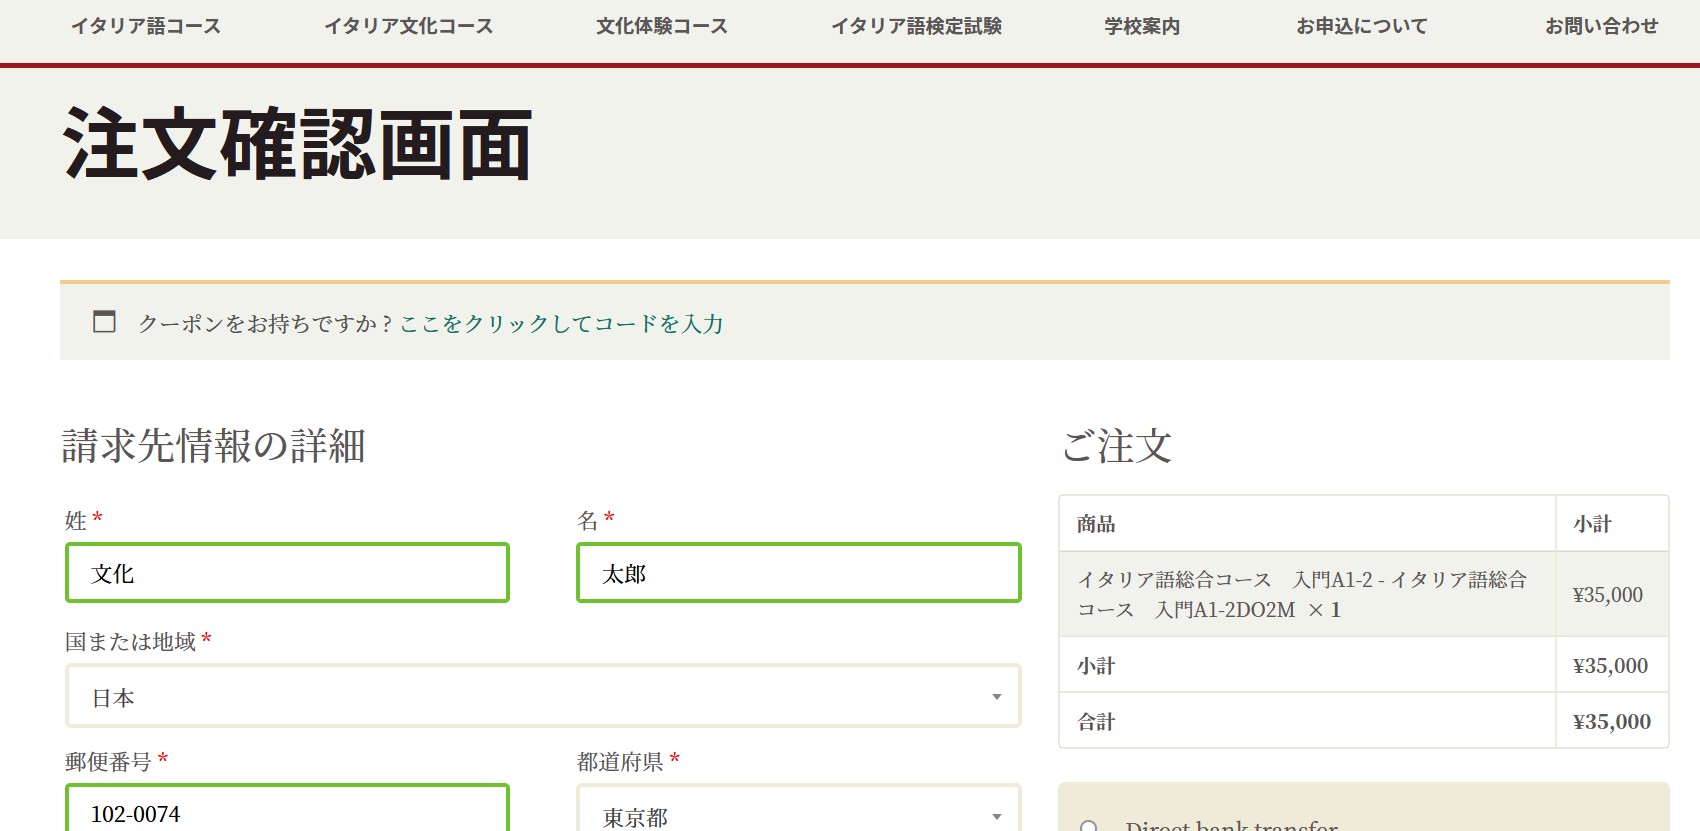The width and height of the screenshot is (1700, 831).
Task: Click the 商品 column header in the order table
Action: [x=1096, y=524]
